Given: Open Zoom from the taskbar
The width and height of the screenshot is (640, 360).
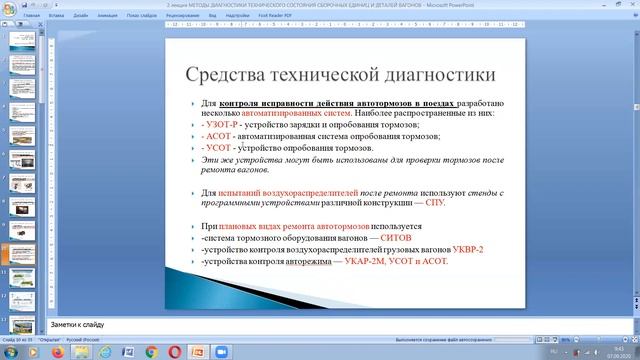Looking at the screenshot, I should pyautogui.click(x=221, y=352).
